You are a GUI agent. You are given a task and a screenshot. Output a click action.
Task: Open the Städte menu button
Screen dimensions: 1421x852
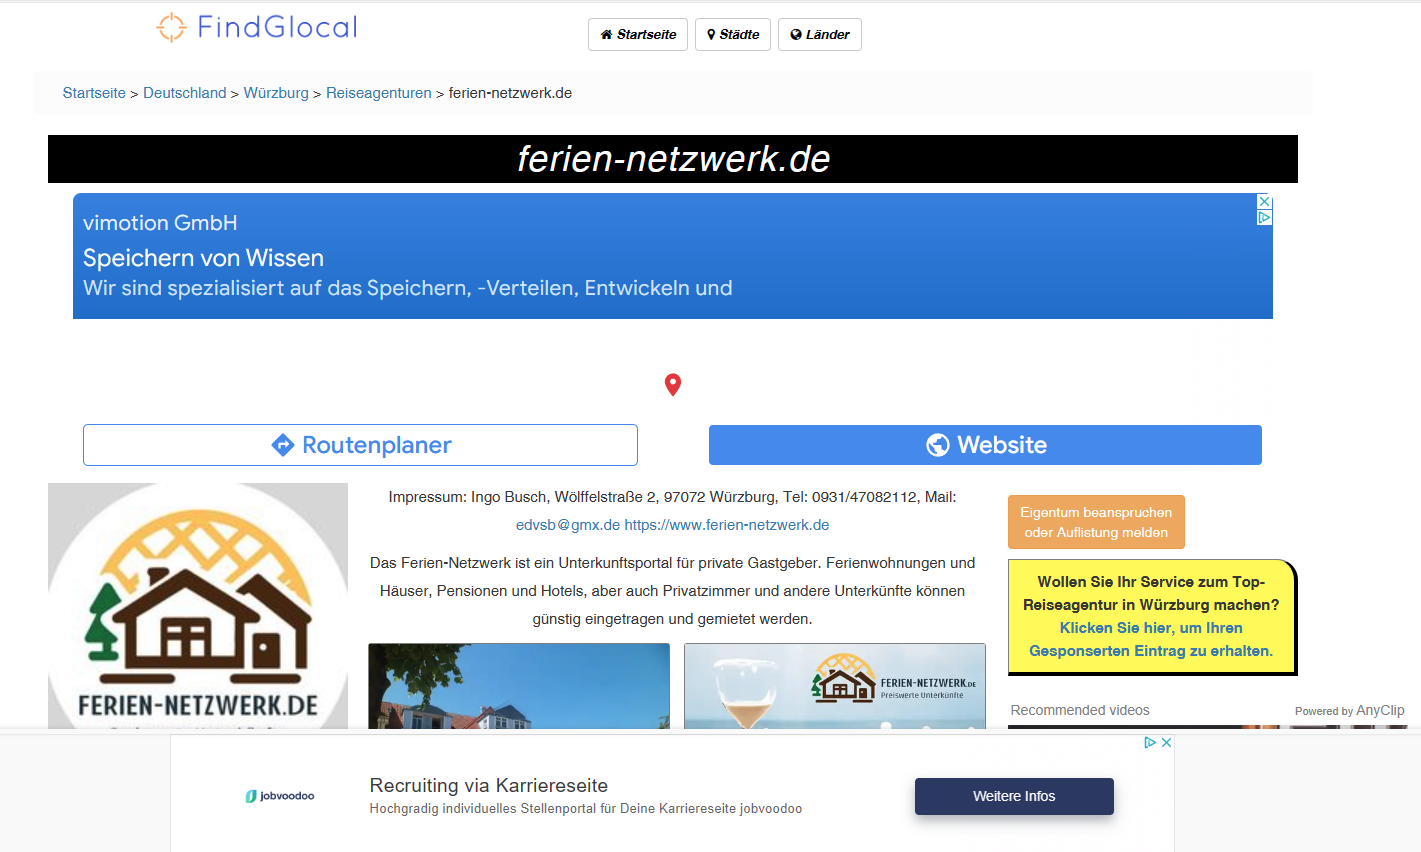pos(732,34)
